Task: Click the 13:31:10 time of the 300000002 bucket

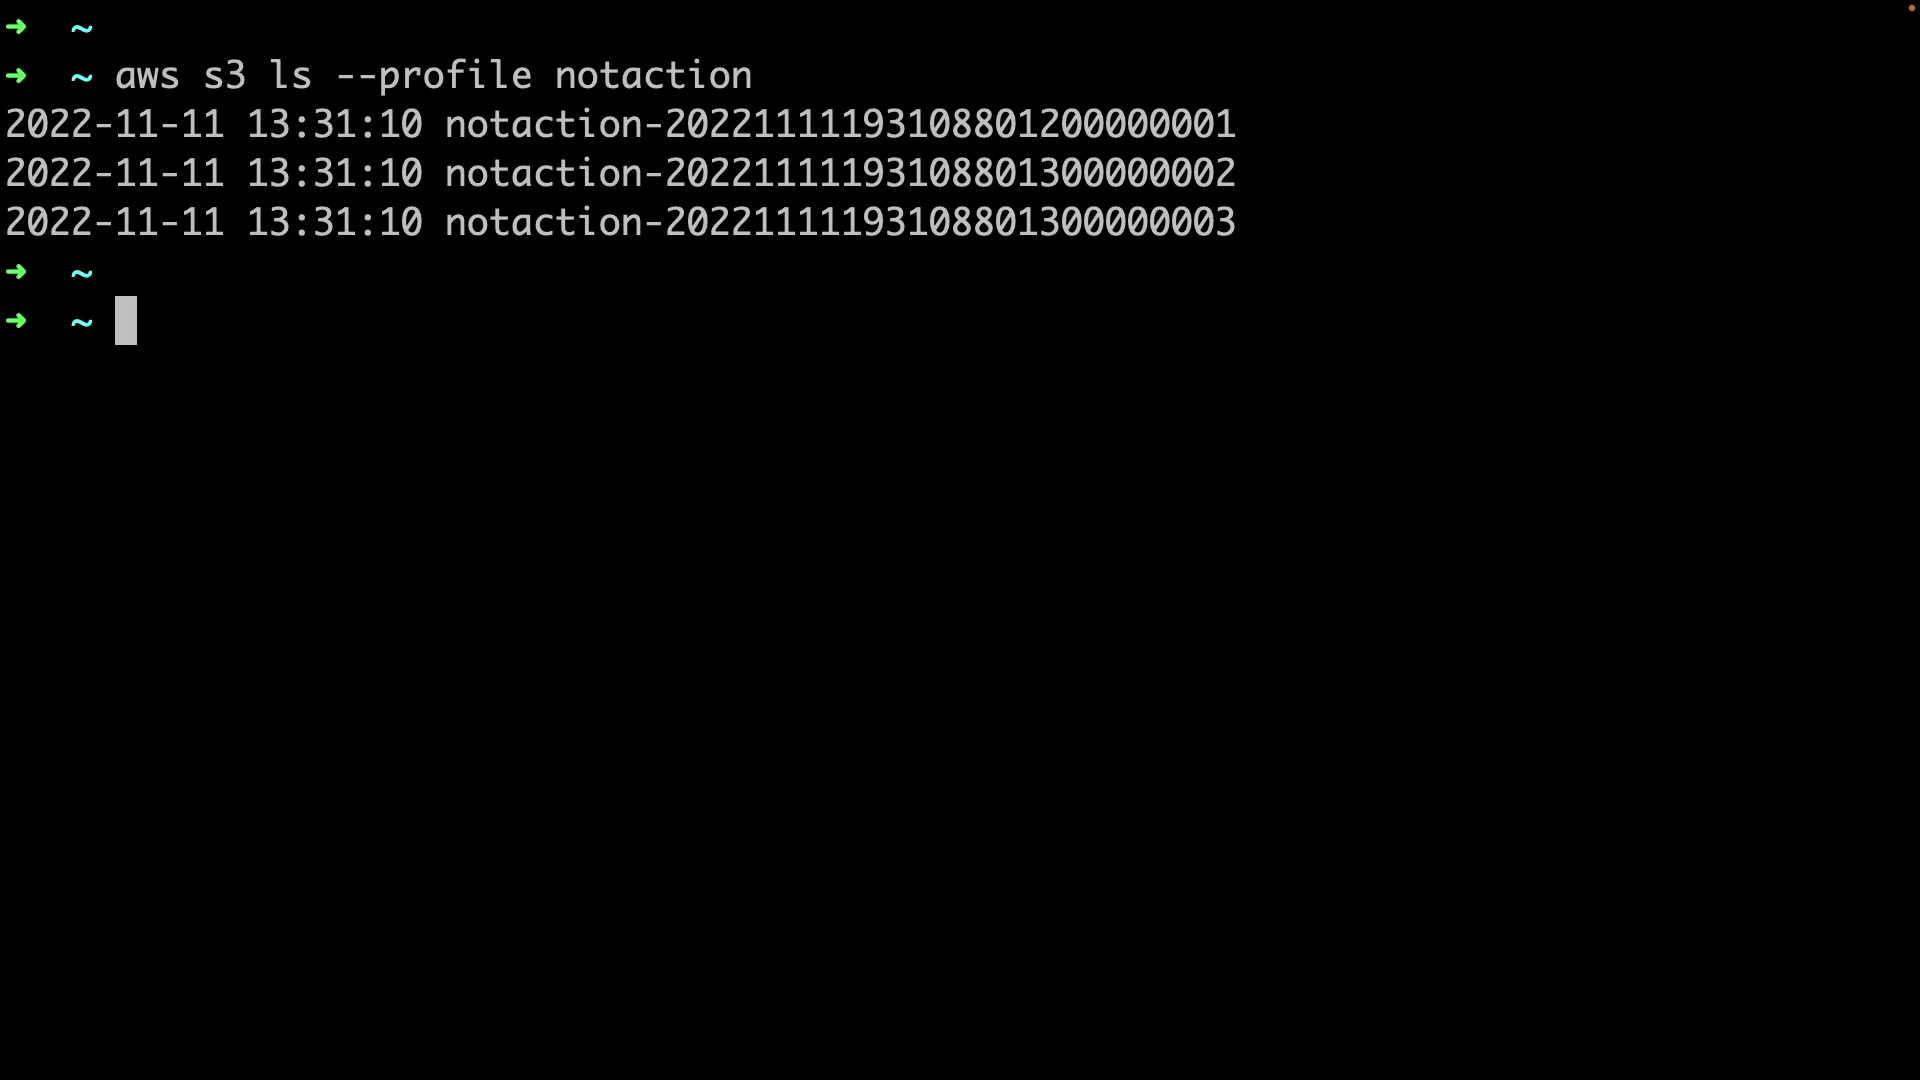Action: [335, 173]
